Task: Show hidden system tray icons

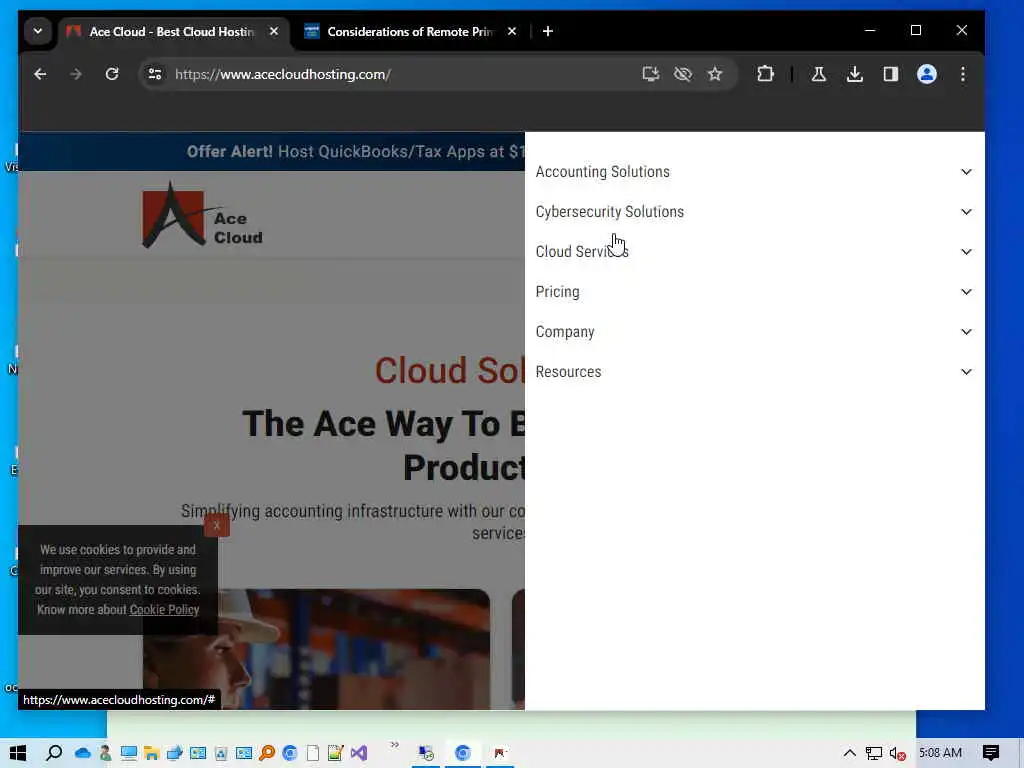Action: (x=849, y=753)
